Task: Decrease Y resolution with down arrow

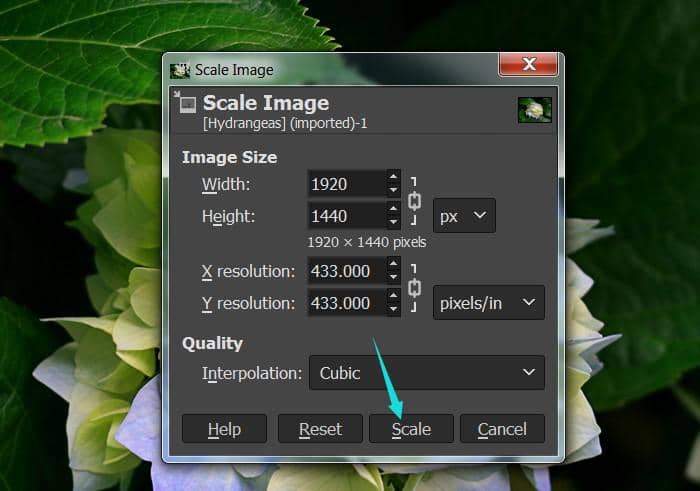Action: [393, 309]
